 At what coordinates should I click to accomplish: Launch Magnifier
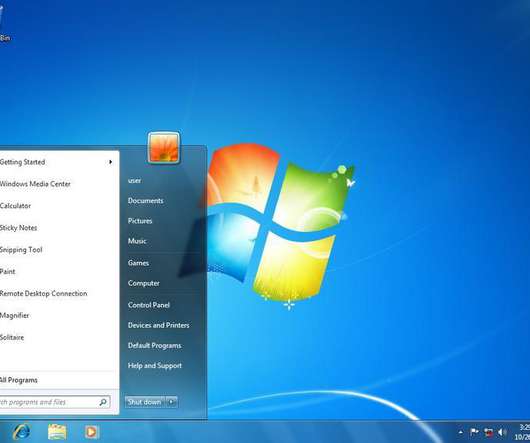pyautogui.click(x=14, y=316)
